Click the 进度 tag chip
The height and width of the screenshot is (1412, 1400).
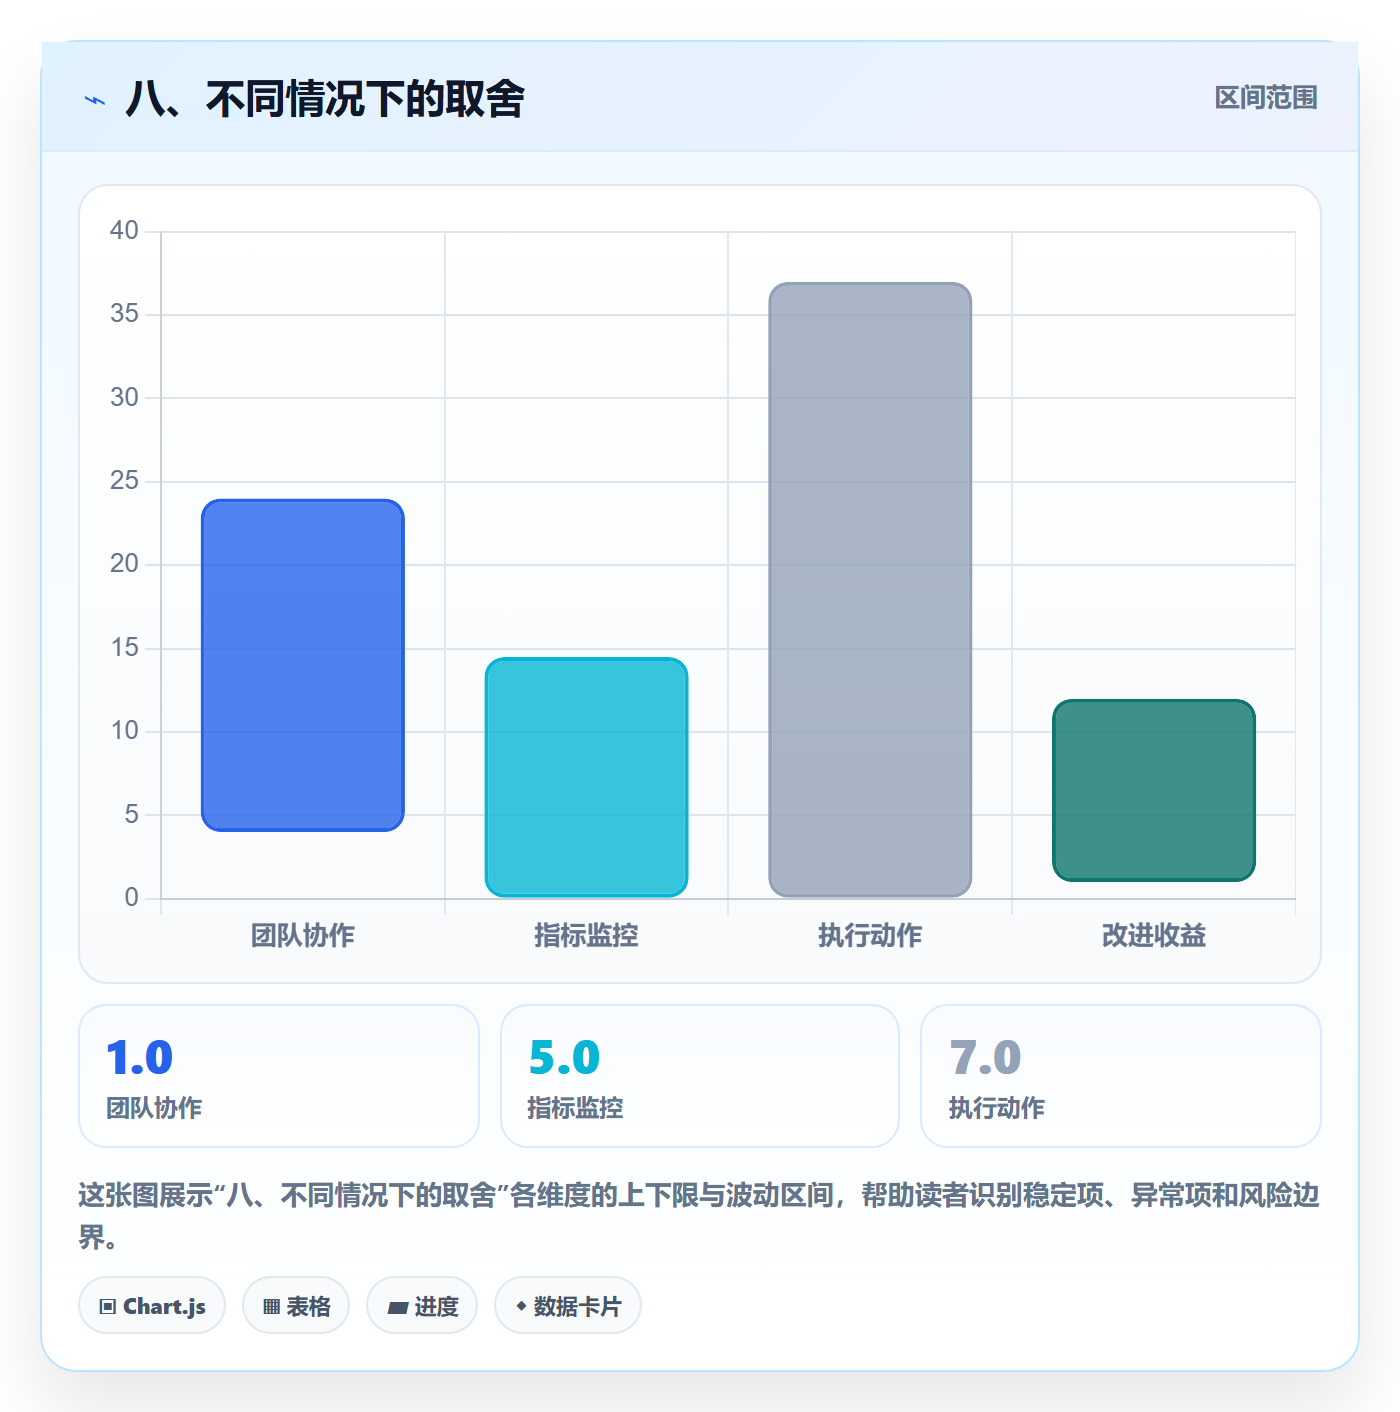422,1305
